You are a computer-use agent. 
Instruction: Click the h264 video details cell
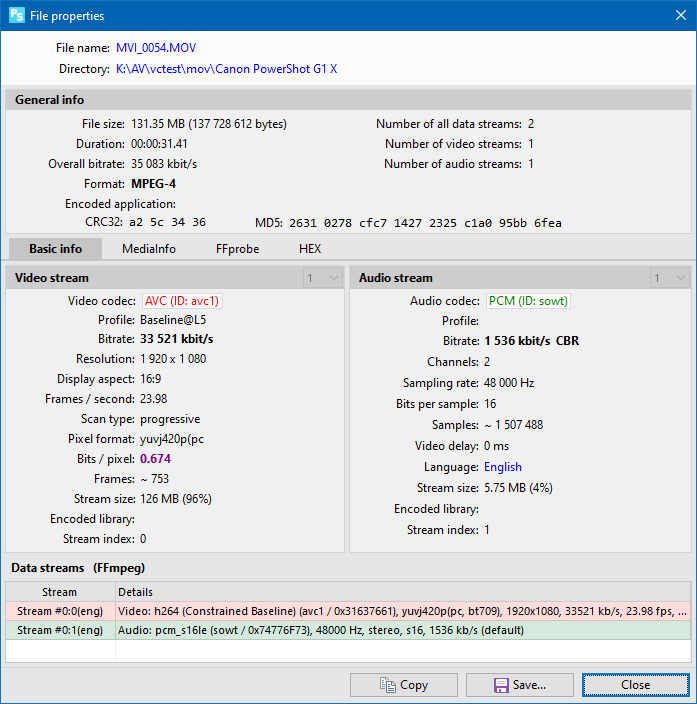pos(402,611)
